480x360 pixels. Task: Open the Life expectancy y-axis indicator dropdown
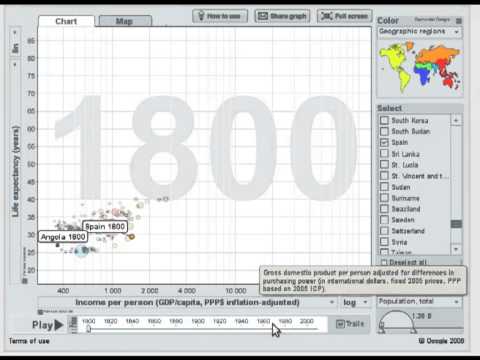[15, 172]
